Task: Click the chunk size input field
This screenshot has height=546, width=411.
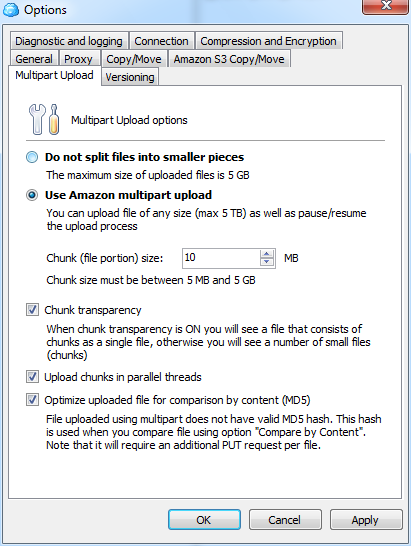Action: click(x=221, y=258)
